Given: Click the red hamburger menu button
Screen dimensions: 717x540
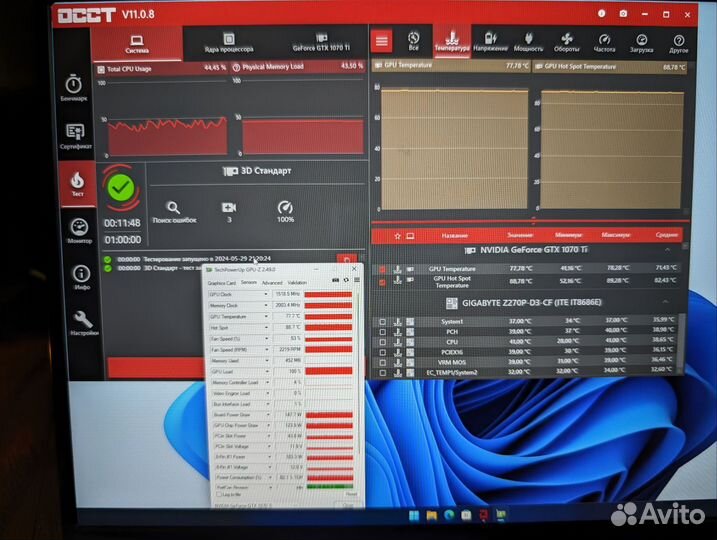Looking at the screenshot, I should tap(381, 40).
